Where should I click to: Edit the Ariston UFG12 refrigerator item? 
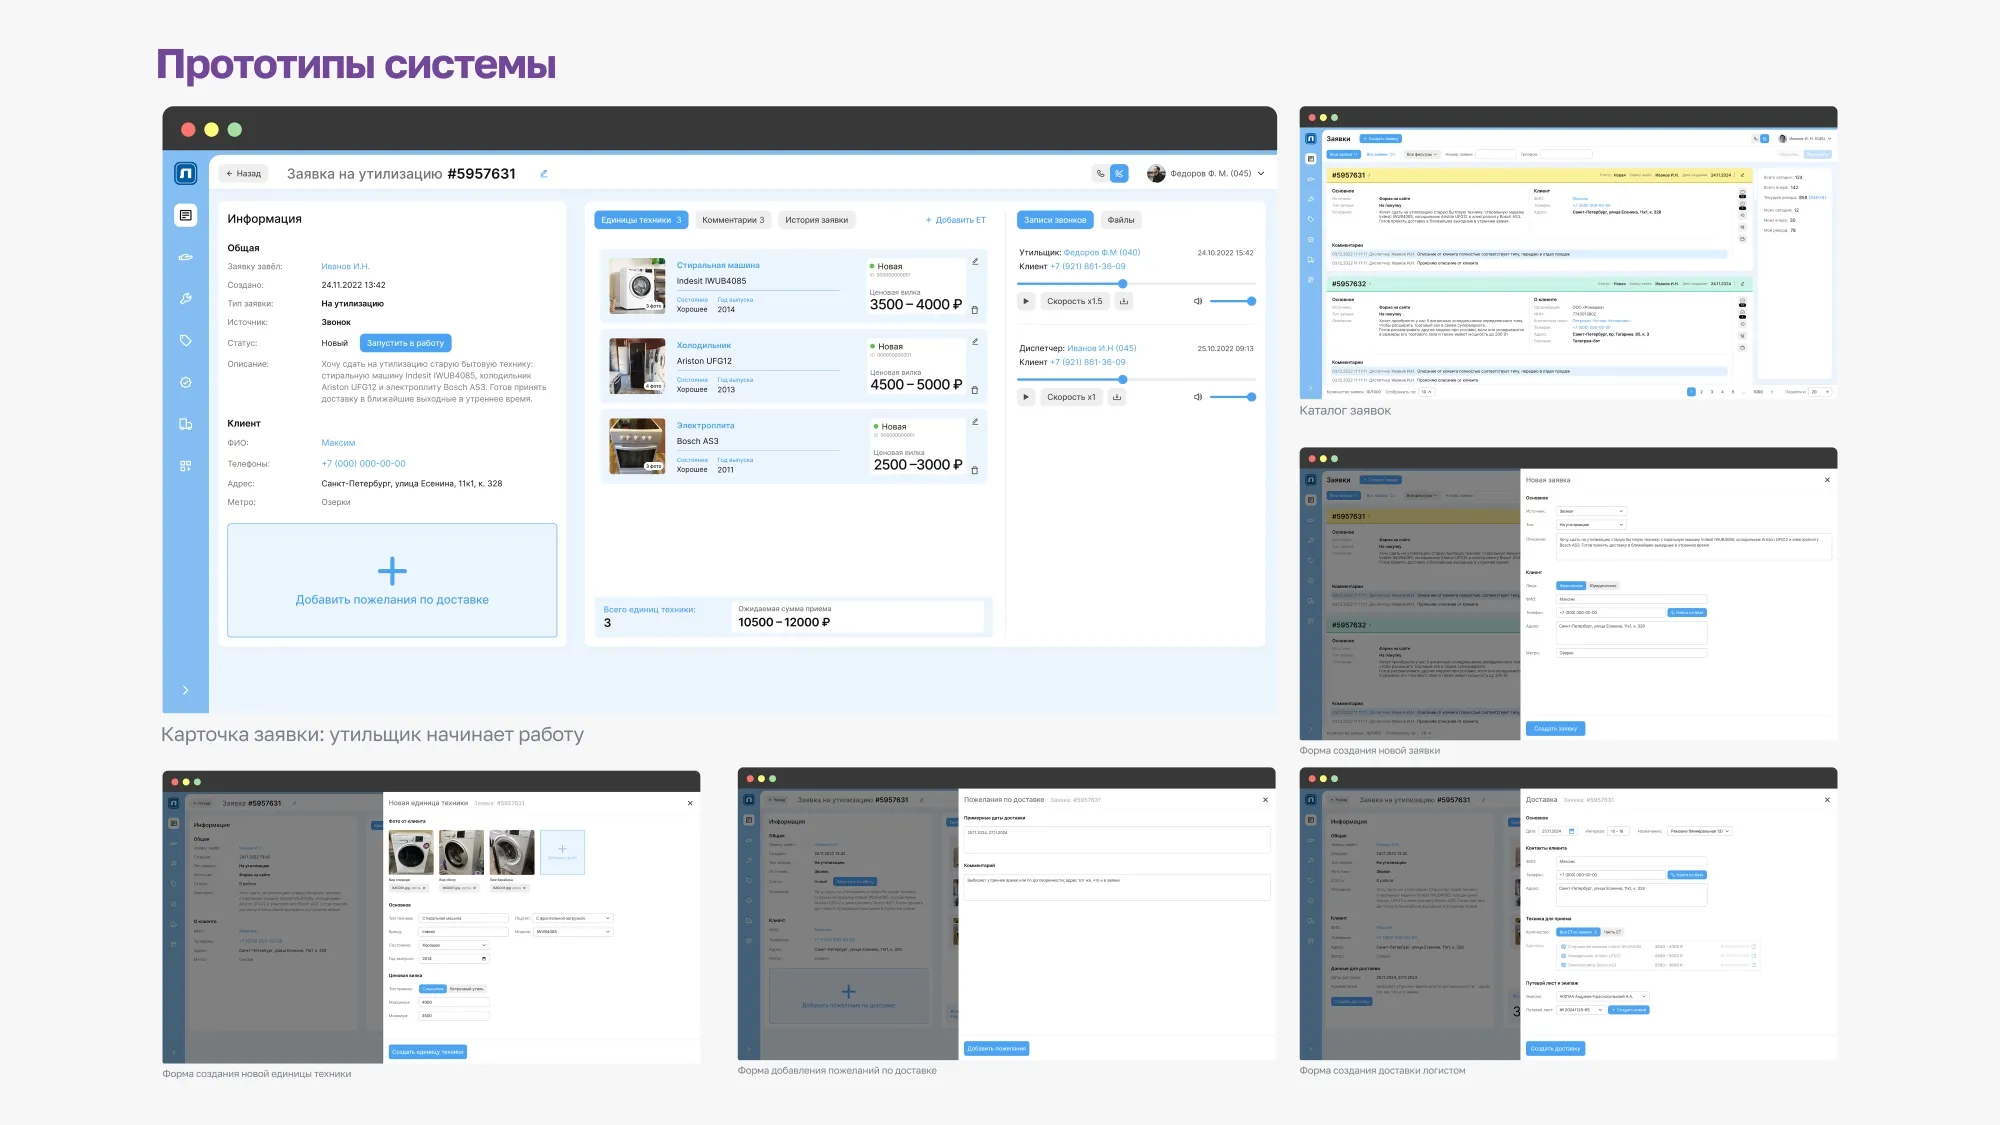(975, 342)
